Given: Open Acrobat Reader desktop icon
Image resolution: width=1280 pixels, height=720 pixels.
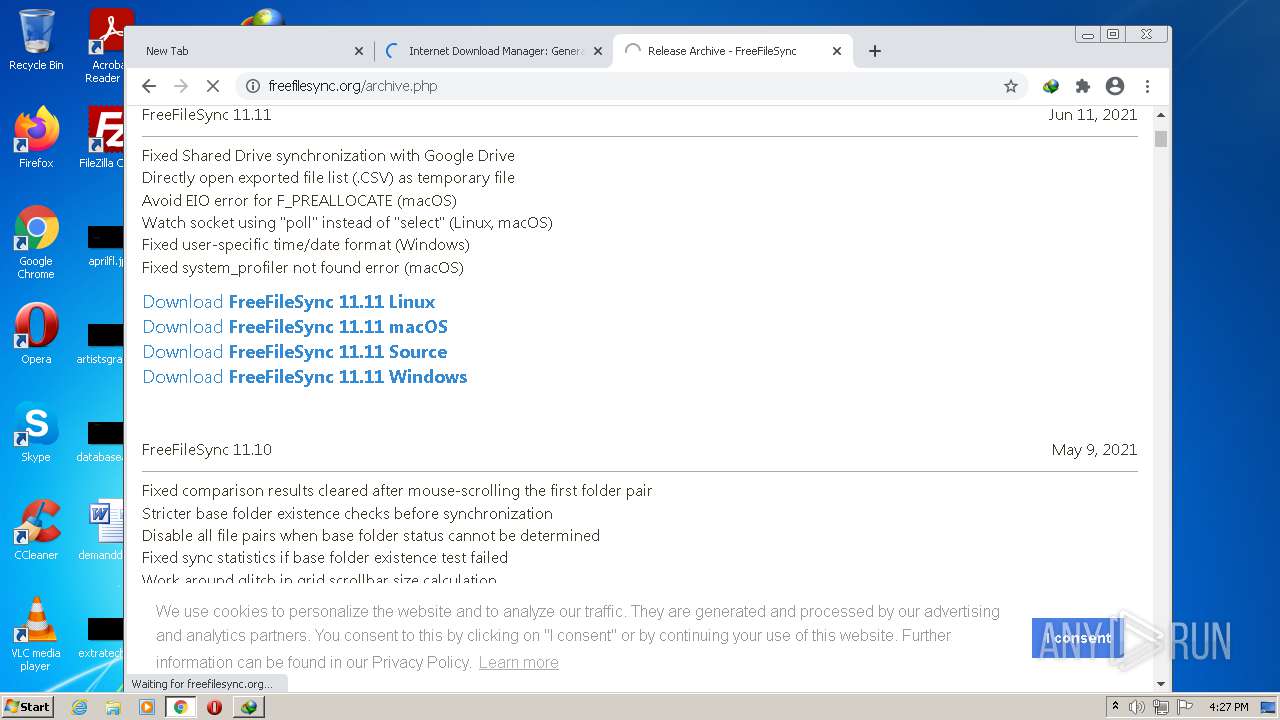Looking at the screenshot, I should pyautogui.click(x=106, y=45).
